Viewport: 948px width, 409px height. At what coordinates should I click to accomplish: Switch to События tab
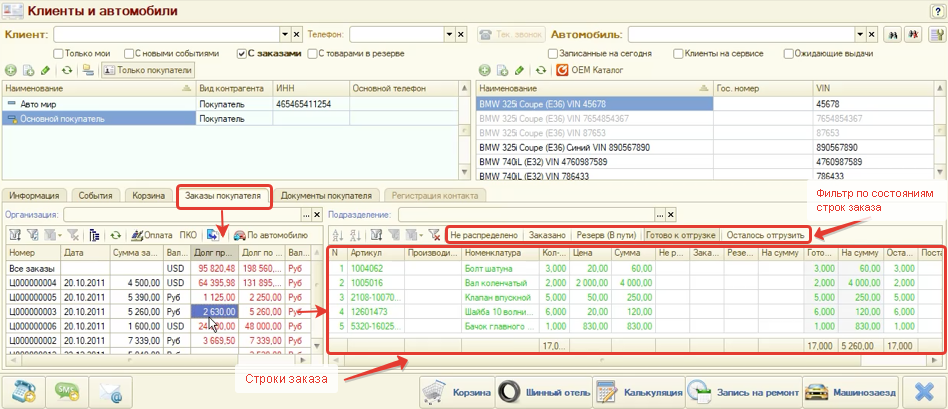[95, 195]
